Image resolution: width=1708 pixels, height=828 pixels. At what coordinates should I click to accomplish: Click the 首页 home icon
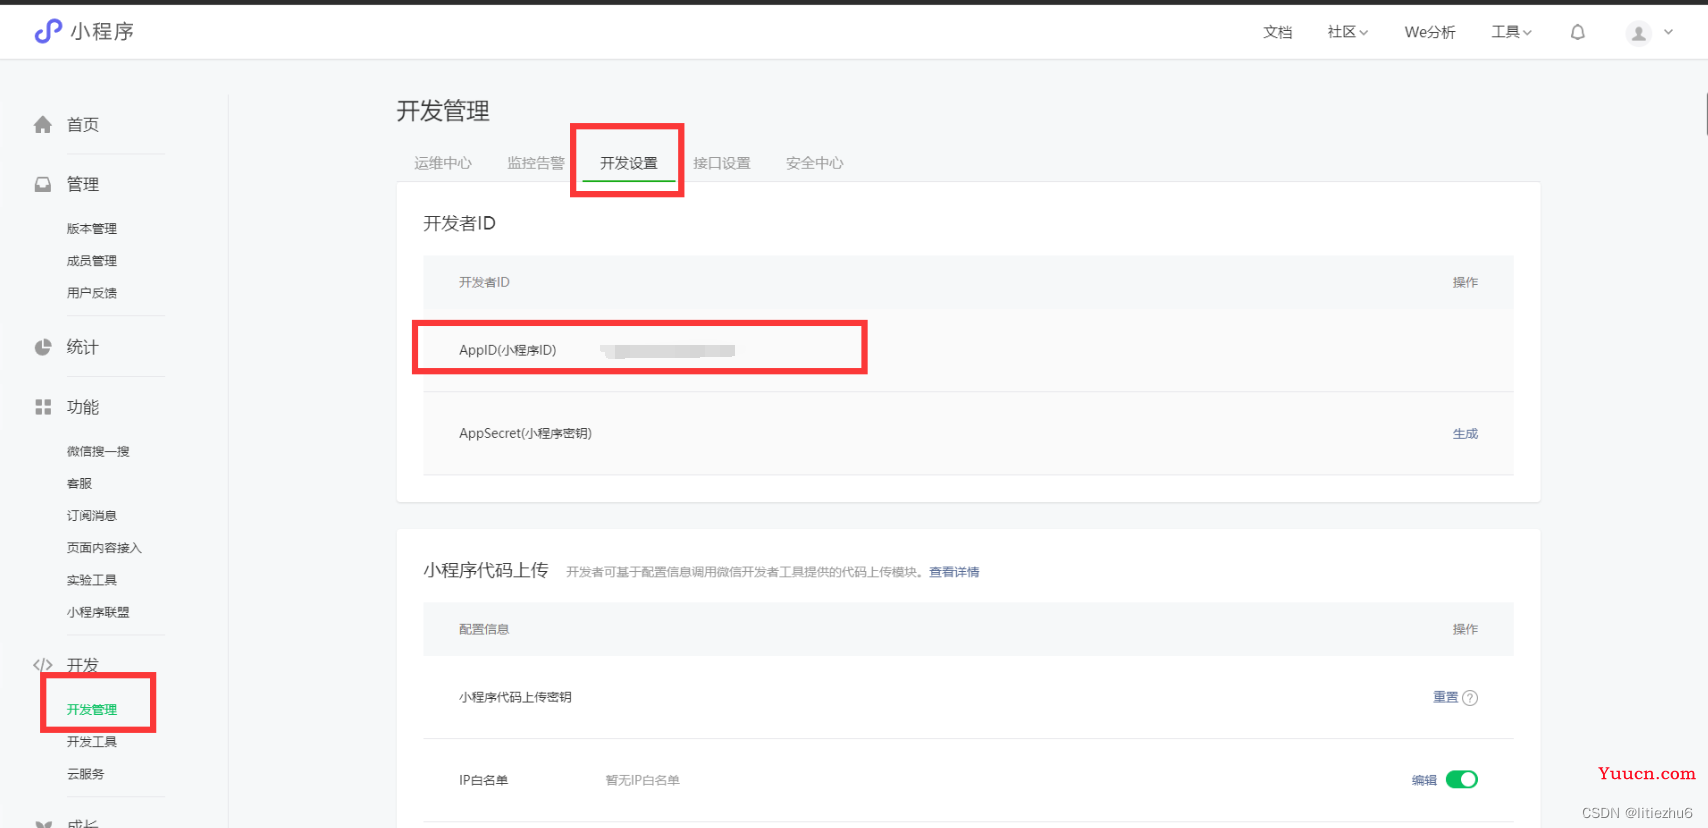click(43, 125)
